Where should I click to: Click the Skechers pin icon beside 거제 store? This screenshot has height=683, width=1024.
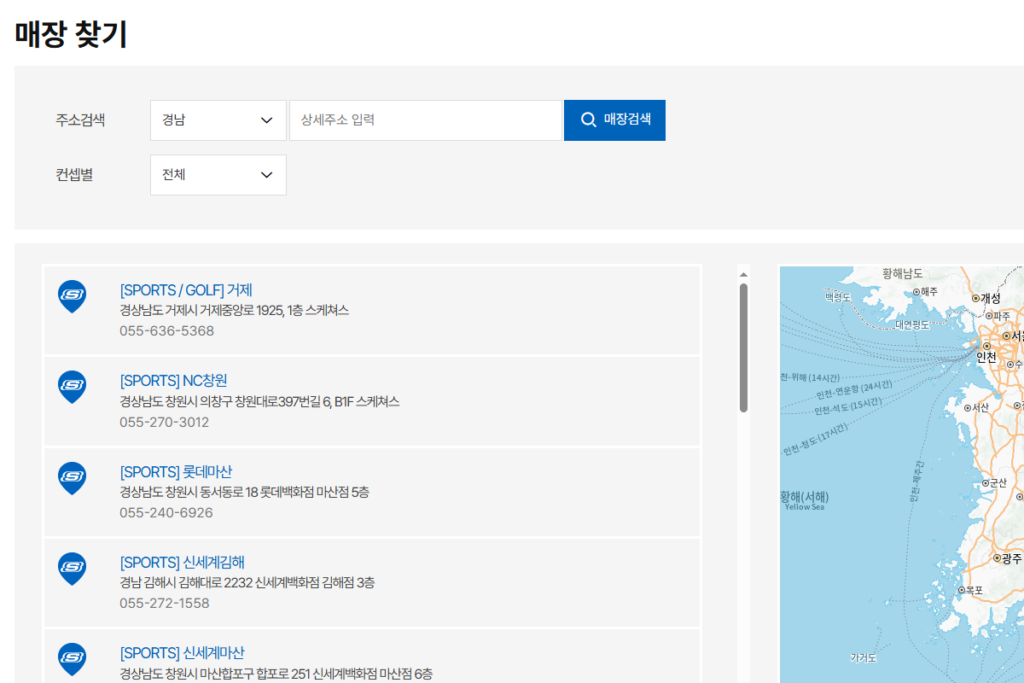[x=71, y=297]
